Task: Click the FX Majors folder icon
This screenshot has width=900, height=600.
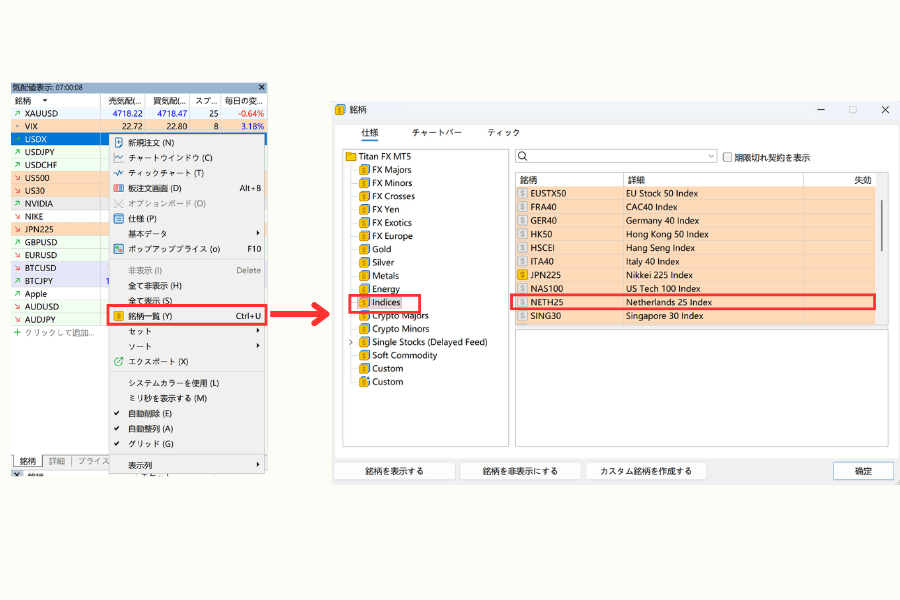Action: (x=363, y=170)
